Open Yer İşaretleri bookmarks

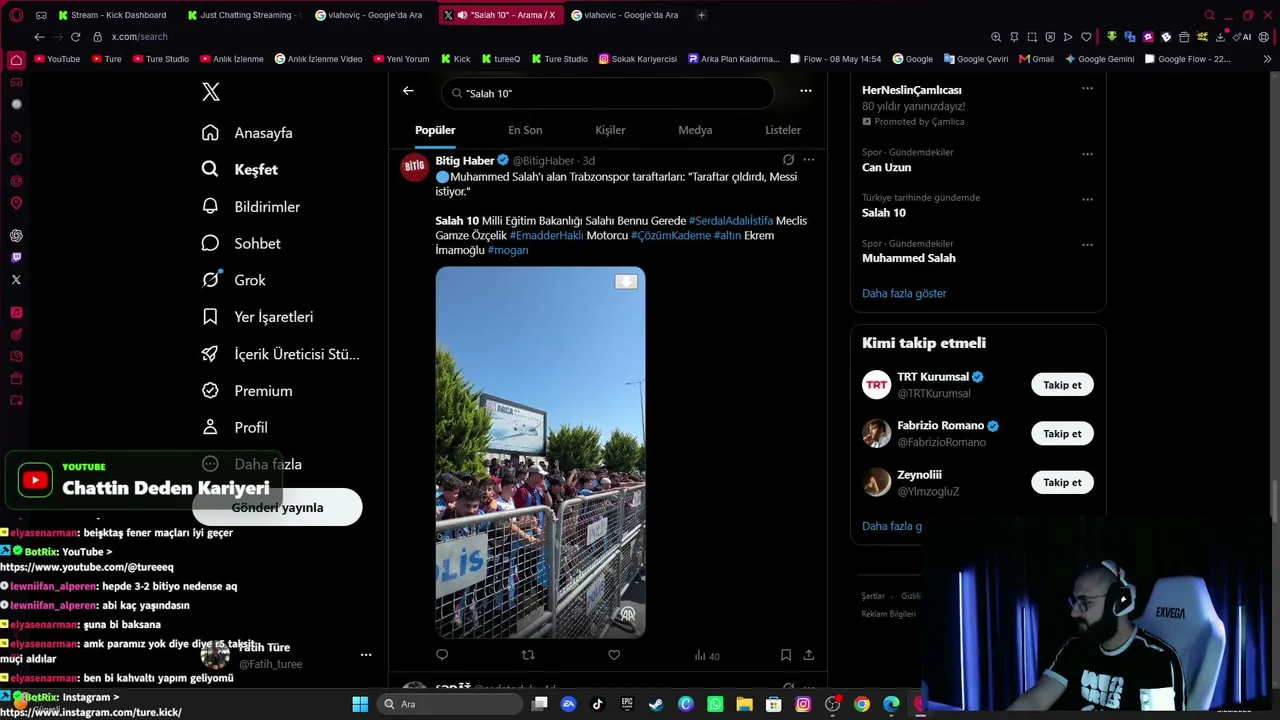pyautogui.click(x=257, y=317)
